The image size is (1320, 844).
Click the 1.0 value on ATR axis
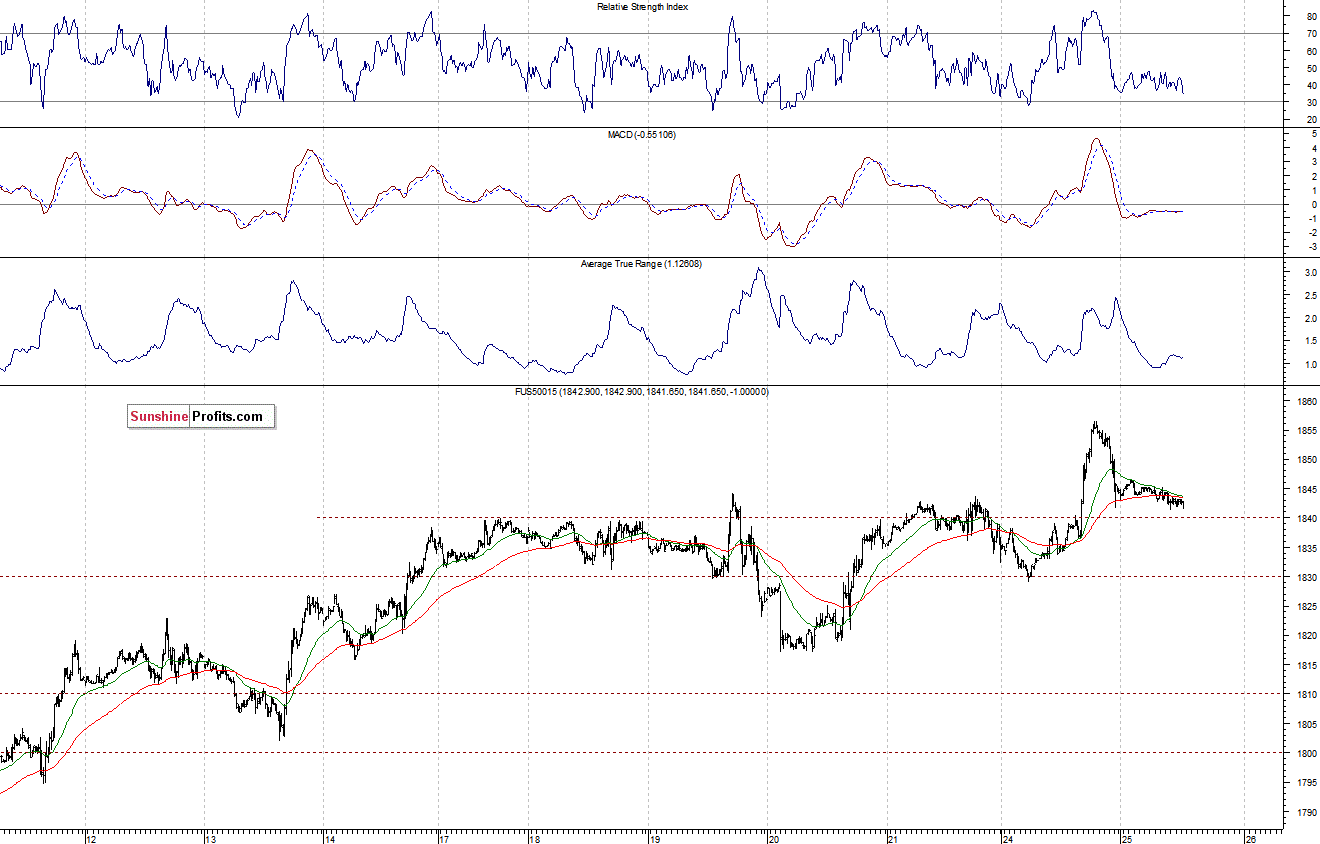(x=1309, y=364)
